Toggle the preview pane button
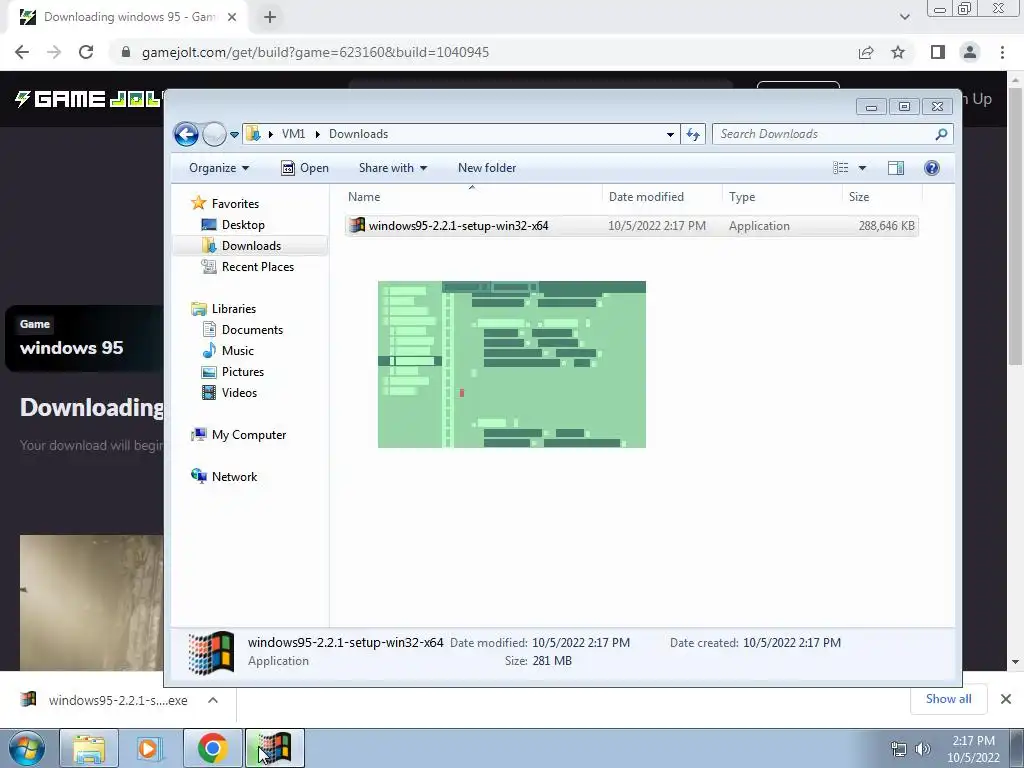This screenshot has height=768, width=1024. pyautogui.click(x=896, y=168)
